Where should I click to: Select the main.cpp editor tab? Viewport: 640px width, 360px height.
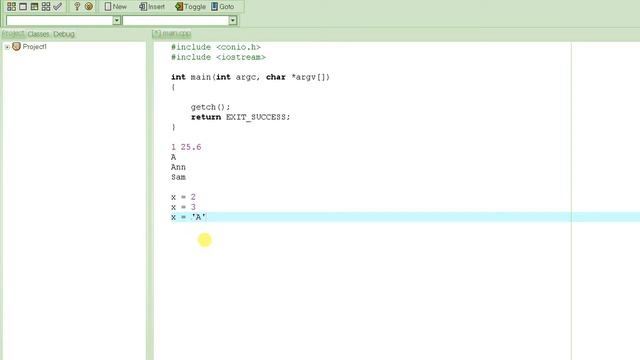pos(171,33)
